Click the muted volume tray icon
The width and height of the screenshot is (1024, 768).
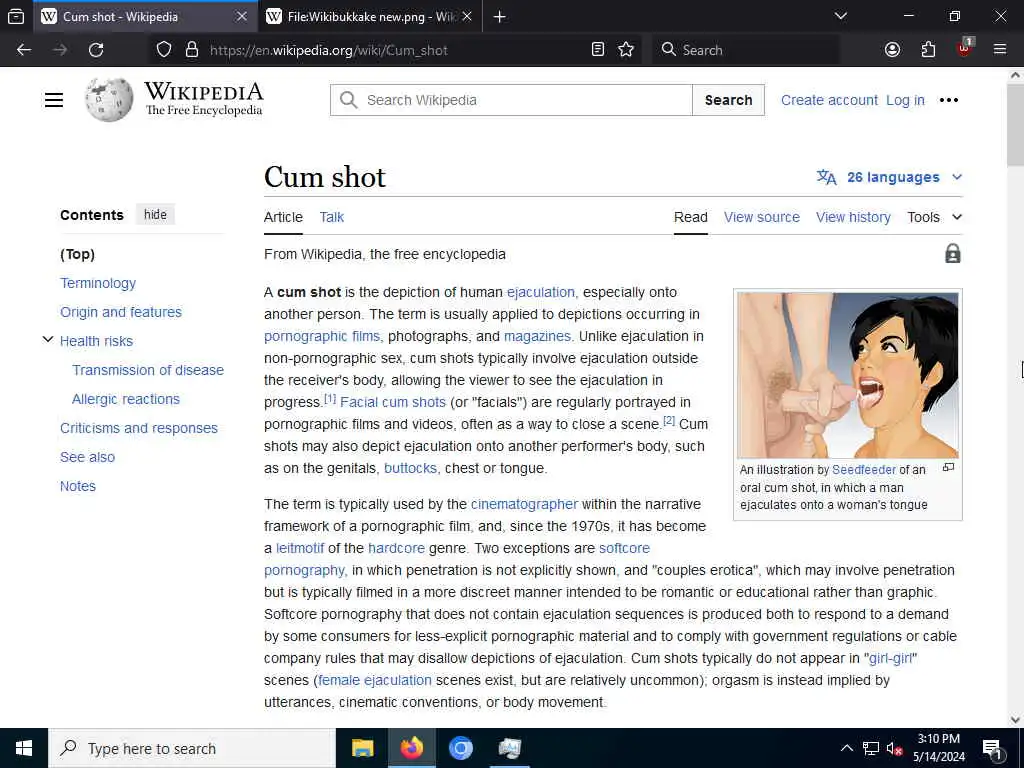(894, 748)
